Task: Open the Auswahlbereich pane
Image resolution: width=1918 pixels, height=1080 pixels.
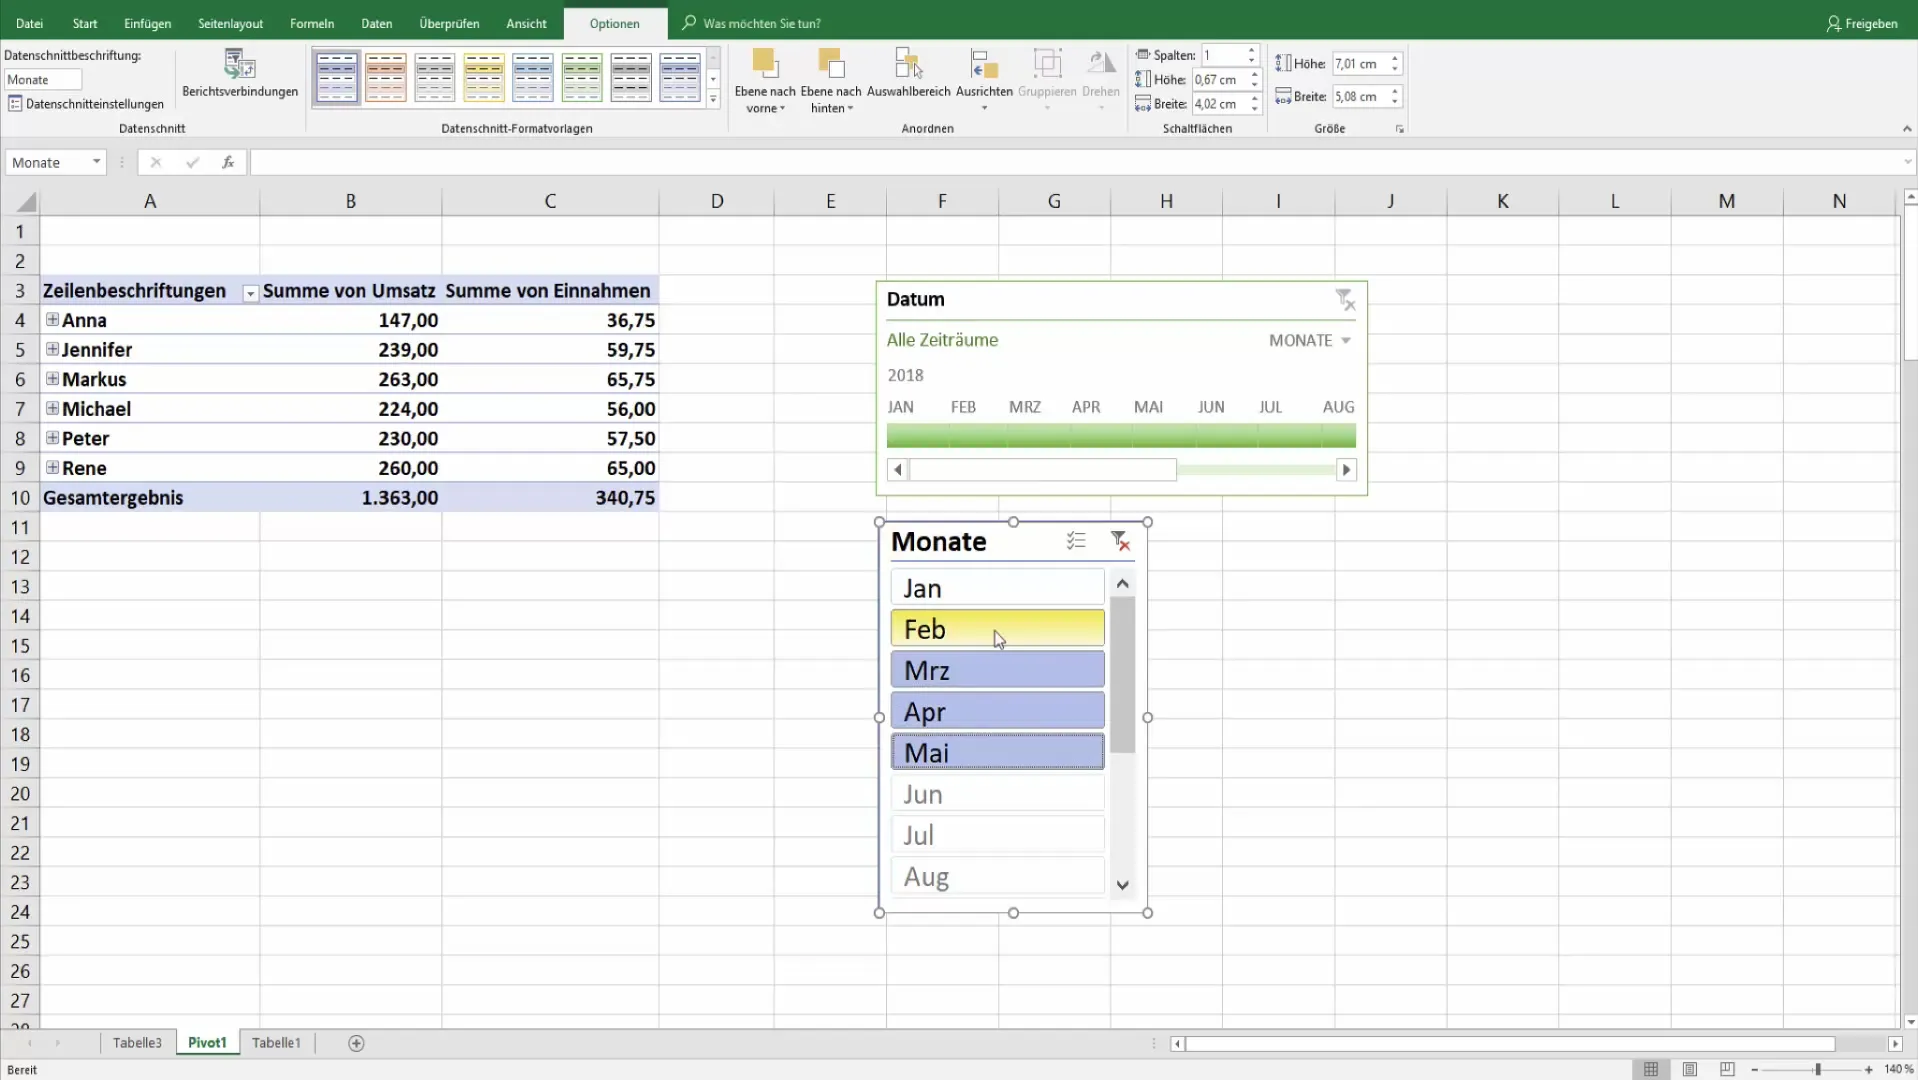Action: (x=908, y=75)
